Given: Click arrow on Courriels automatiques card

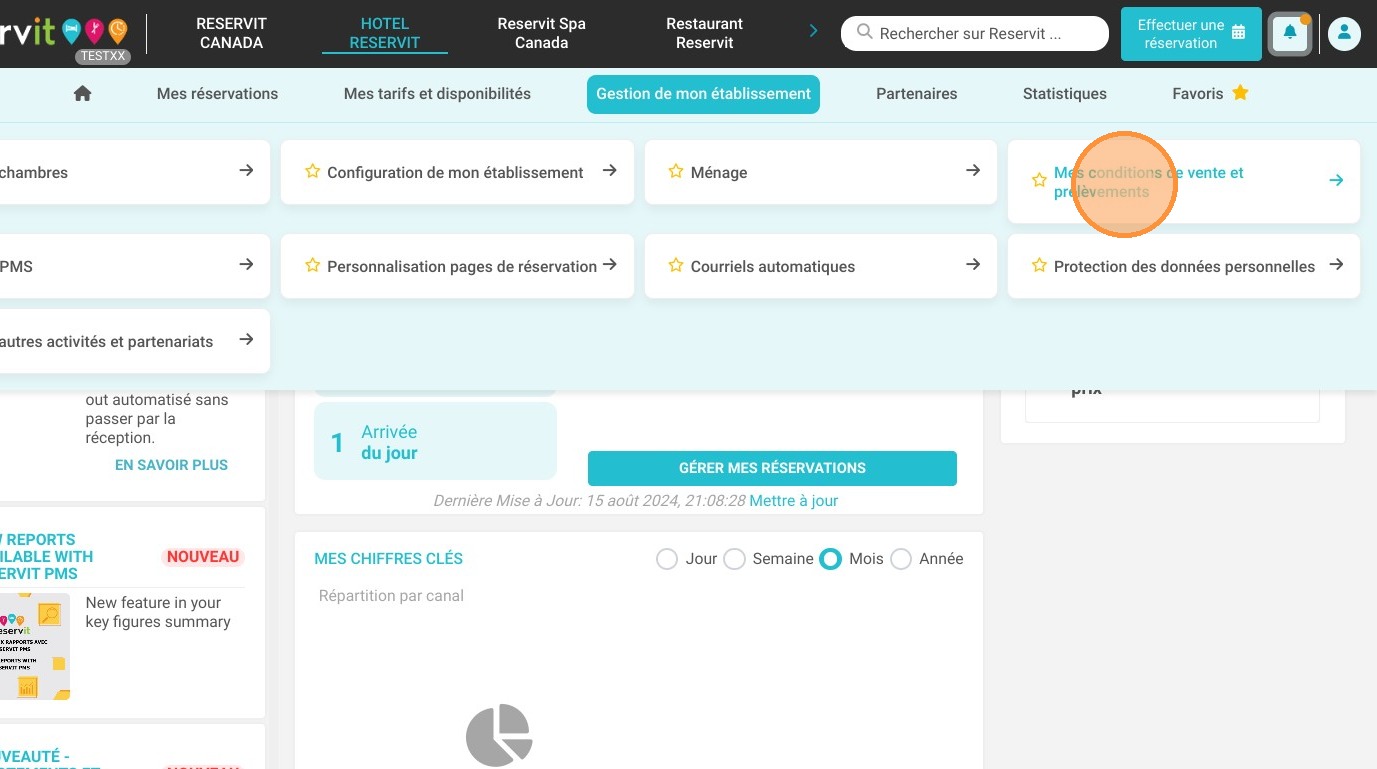Looking at the screenshot, I should click(973, 265).
